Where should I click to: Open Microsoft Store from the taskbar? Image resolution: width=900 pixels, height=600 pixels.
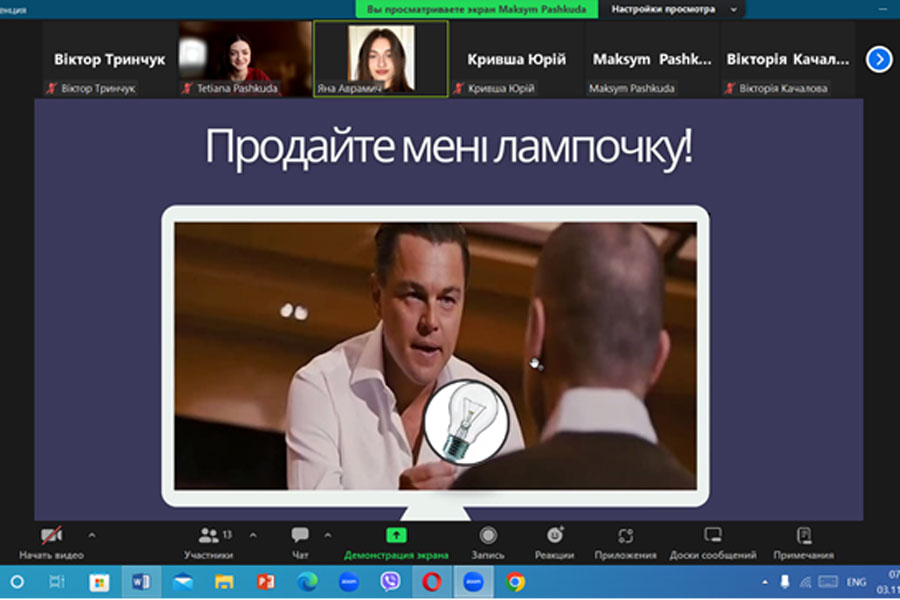pos(99,582)
